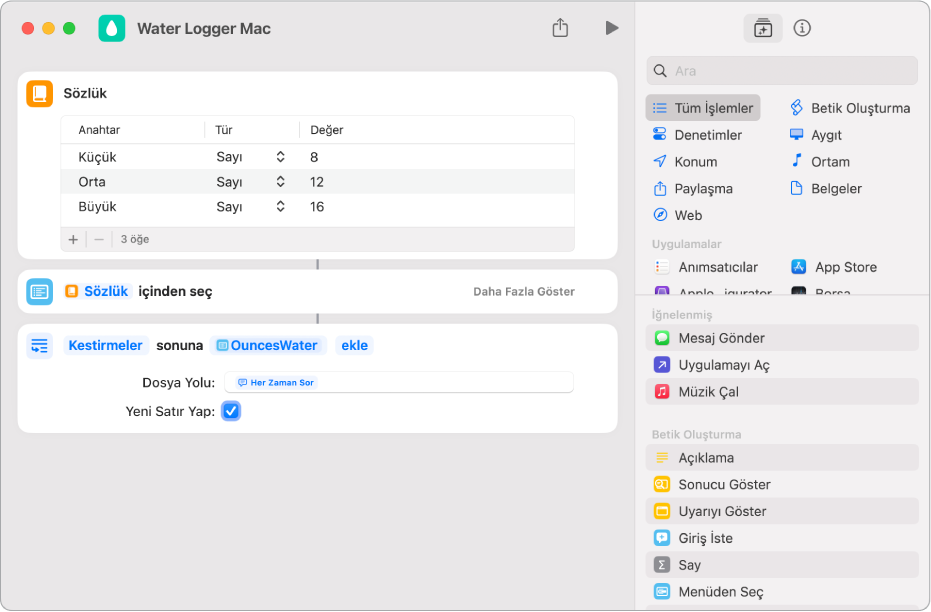Click the App Store app icon
The height and width of the screenshot is (612, 931).
[798, 267]
